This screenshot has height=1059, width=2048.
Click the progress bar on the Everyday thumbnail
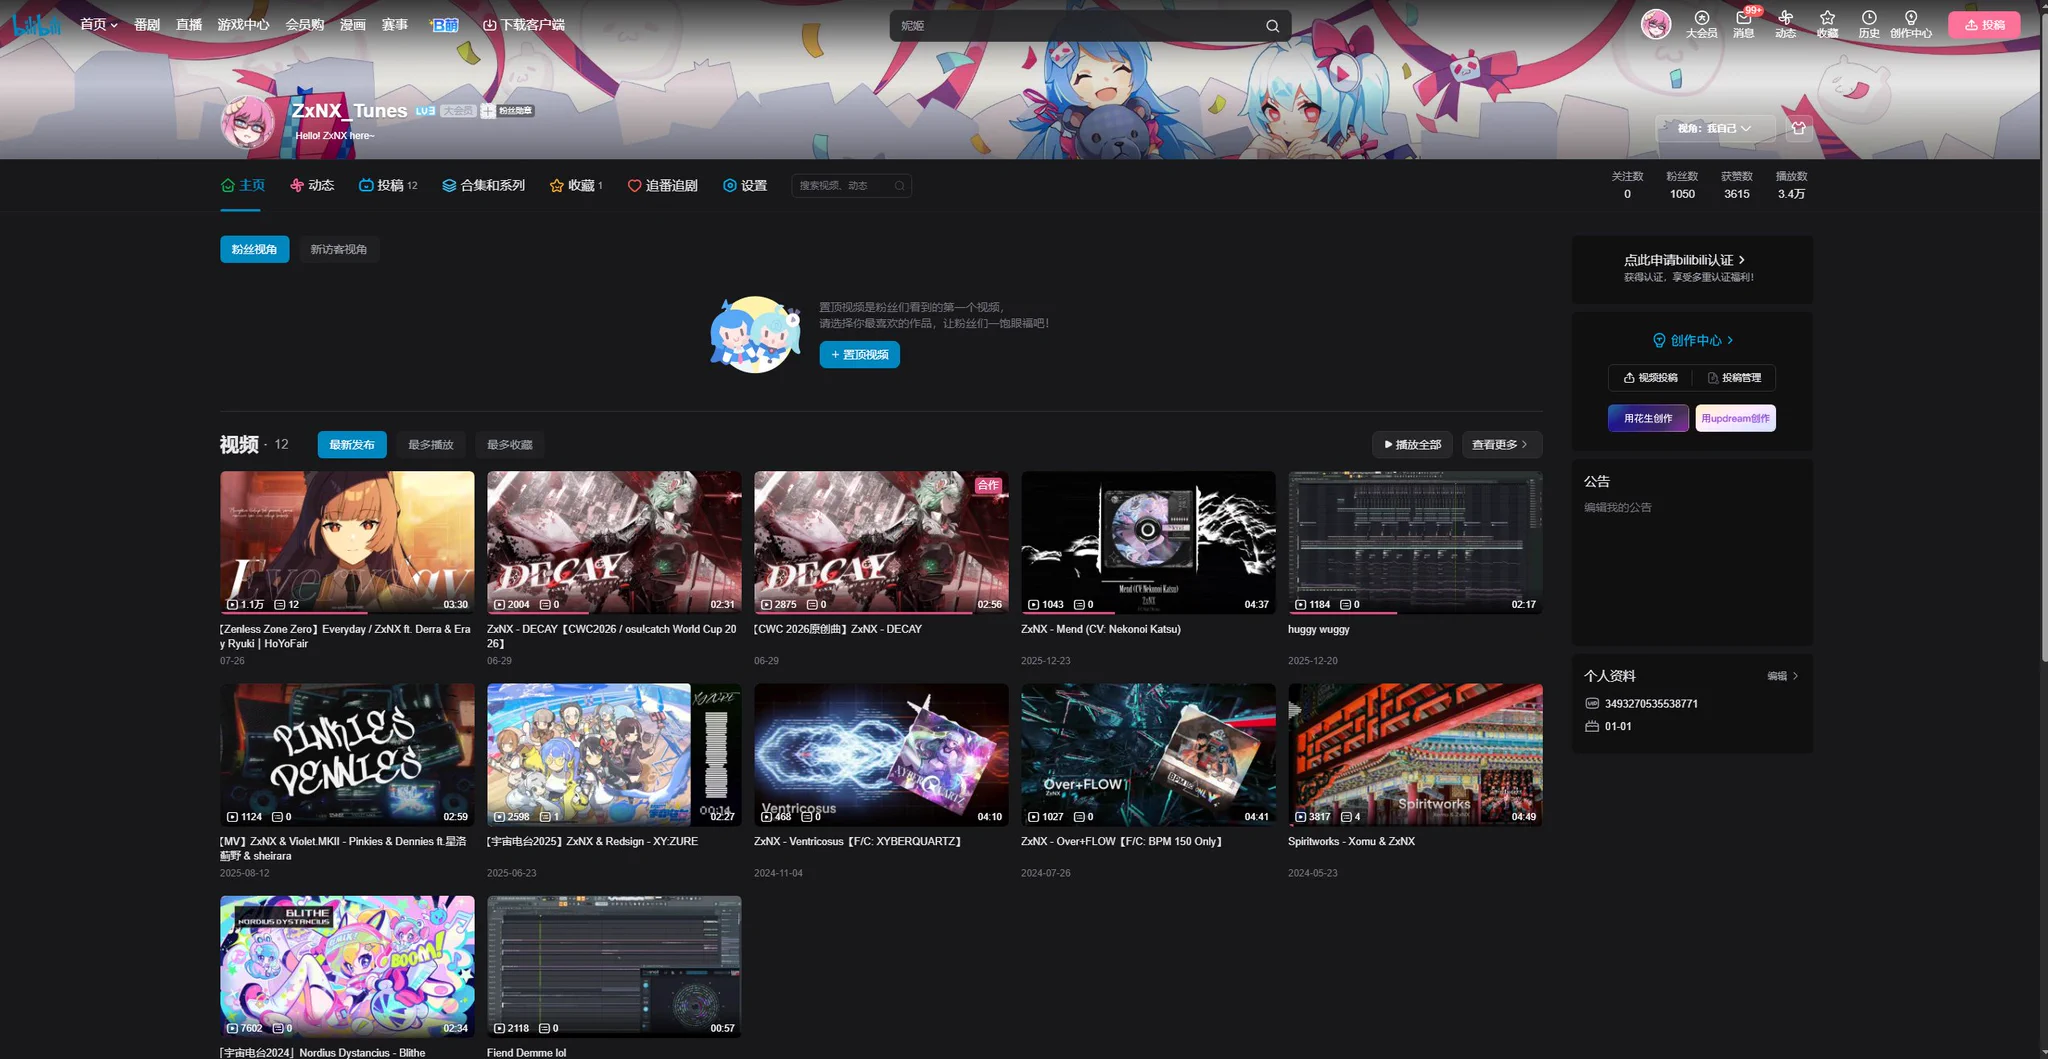(347, 613)
